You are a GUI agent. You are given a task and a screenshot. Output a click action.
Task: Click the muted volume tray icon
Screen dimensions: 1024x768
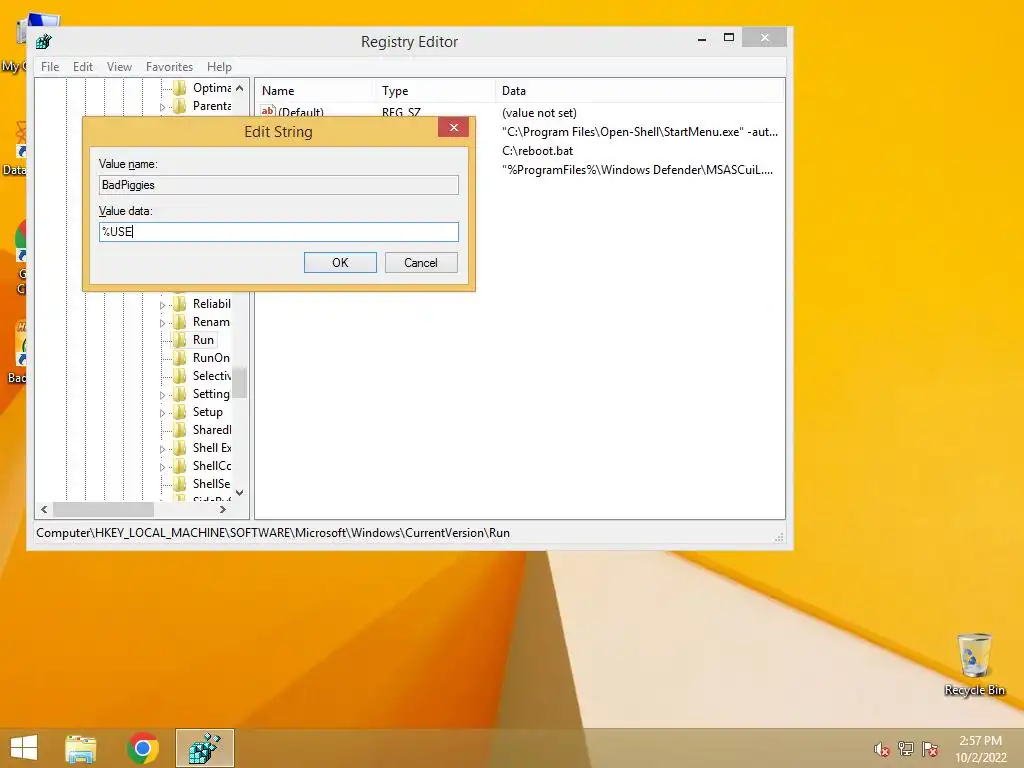pyautogui.click(x=881, y=749)
